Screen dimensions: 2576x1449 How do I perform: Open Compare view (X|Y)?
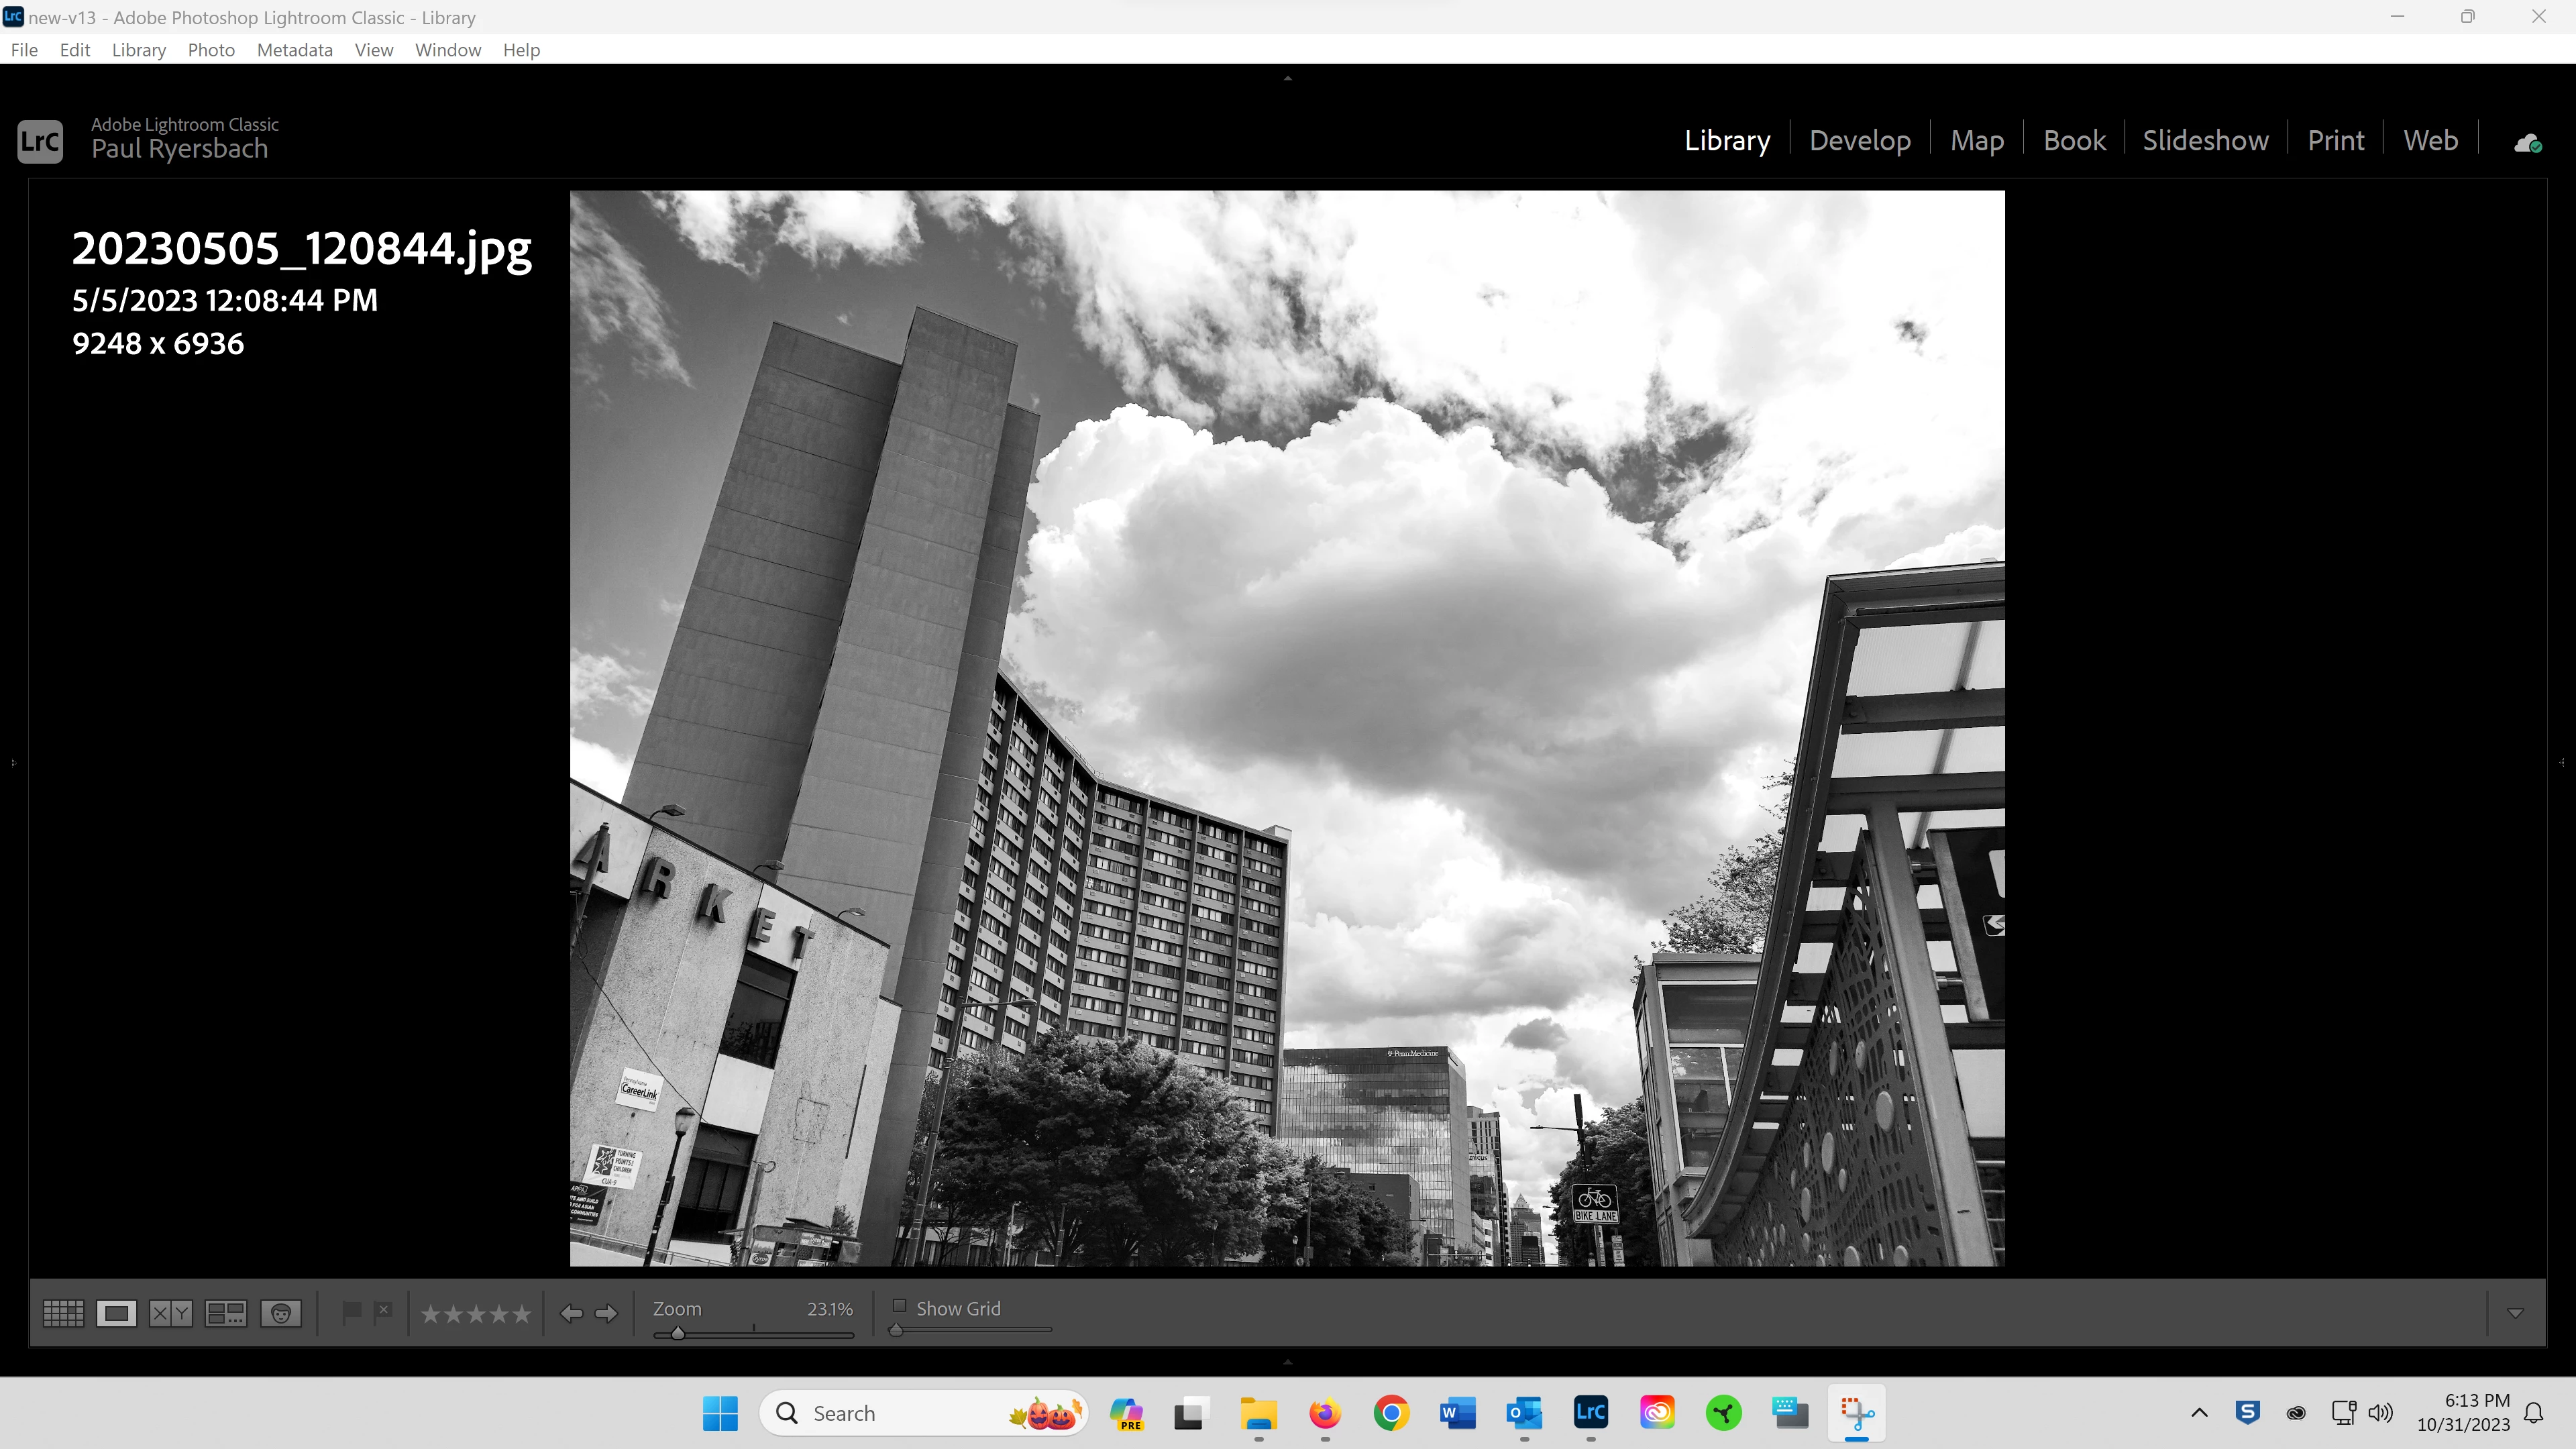170,1313
